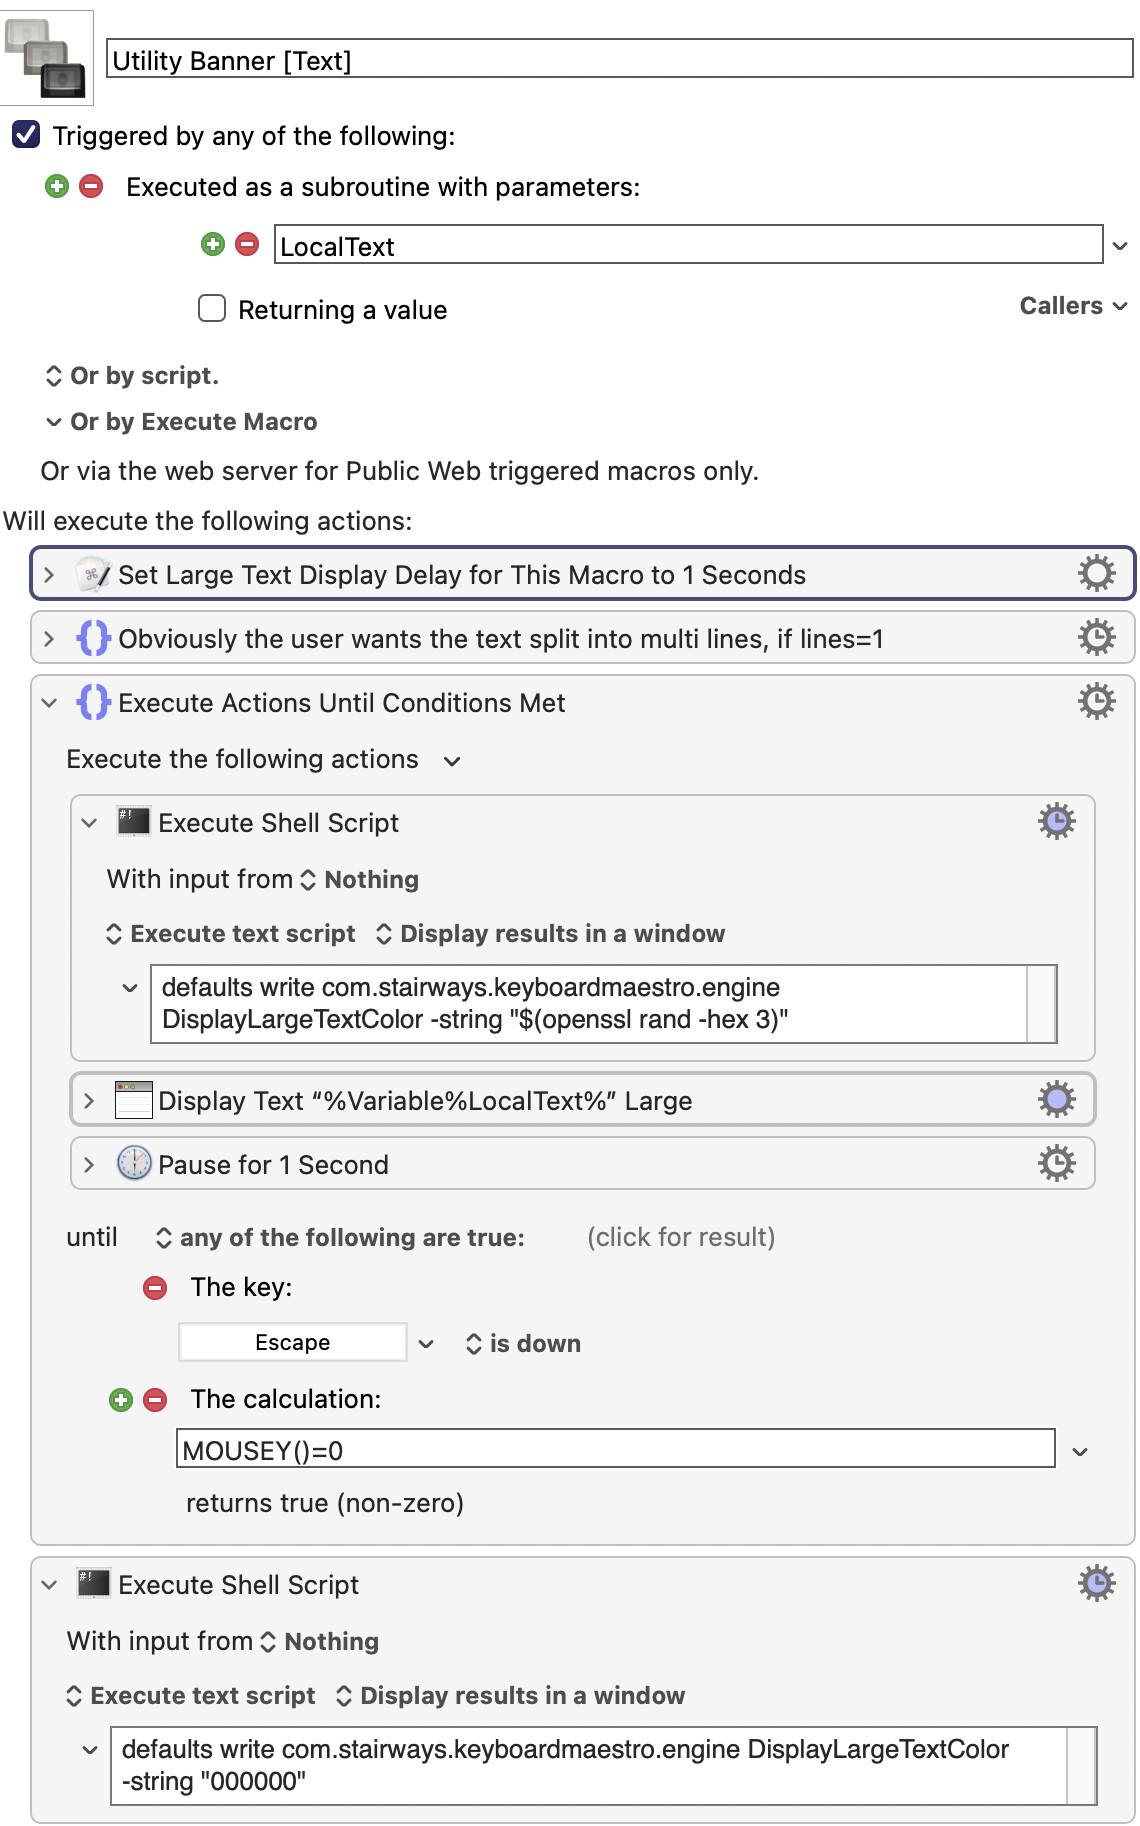
Task: Open gear menu for Pause for 1 Second action
Action: pyautogui.click(x=1056, y=1164)
